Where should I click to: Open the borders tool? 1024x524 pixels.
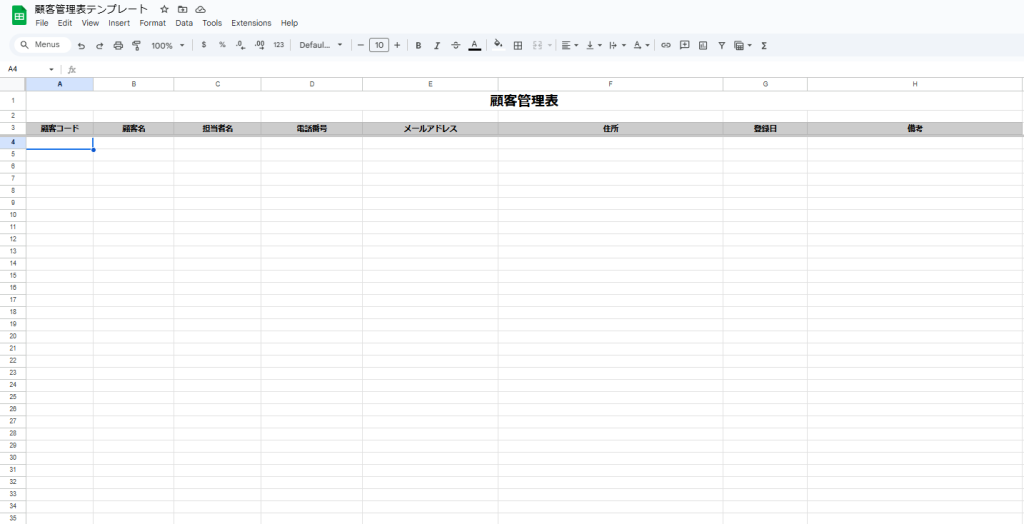click(x=517, y=45)
